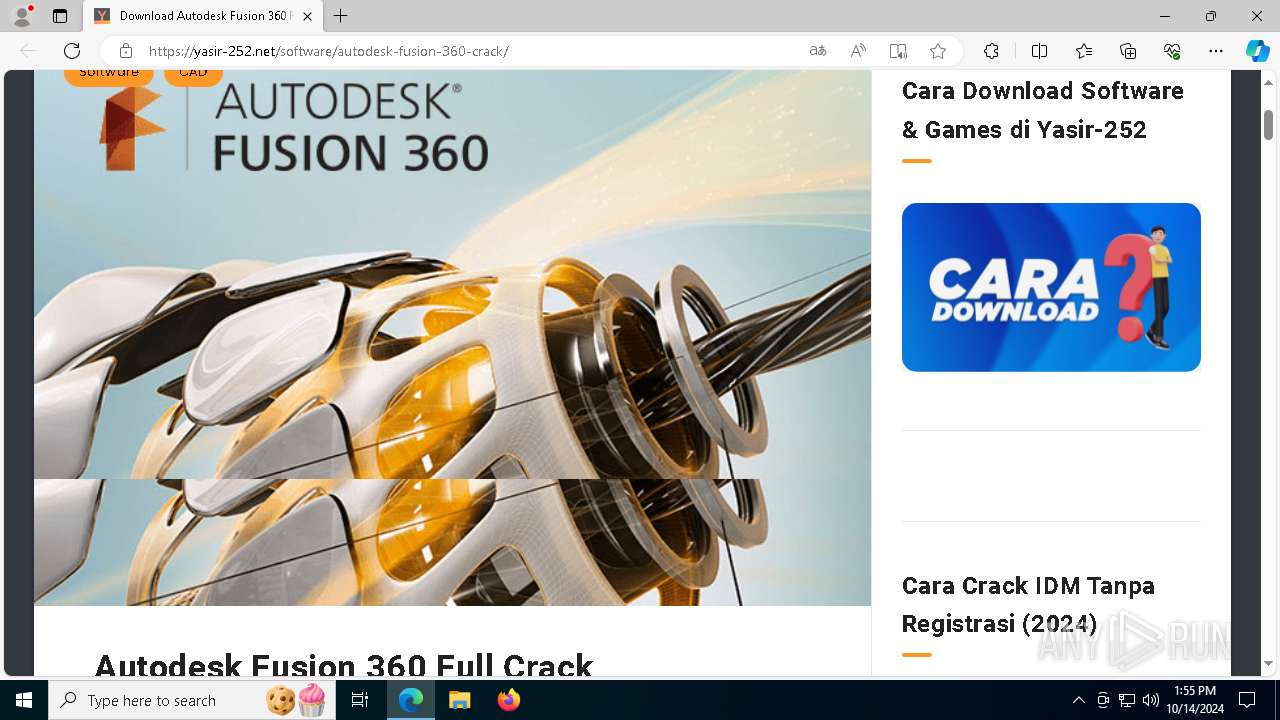Click the address bar URL field
The image size is (1280, 720).
click(x=470, y=51)
